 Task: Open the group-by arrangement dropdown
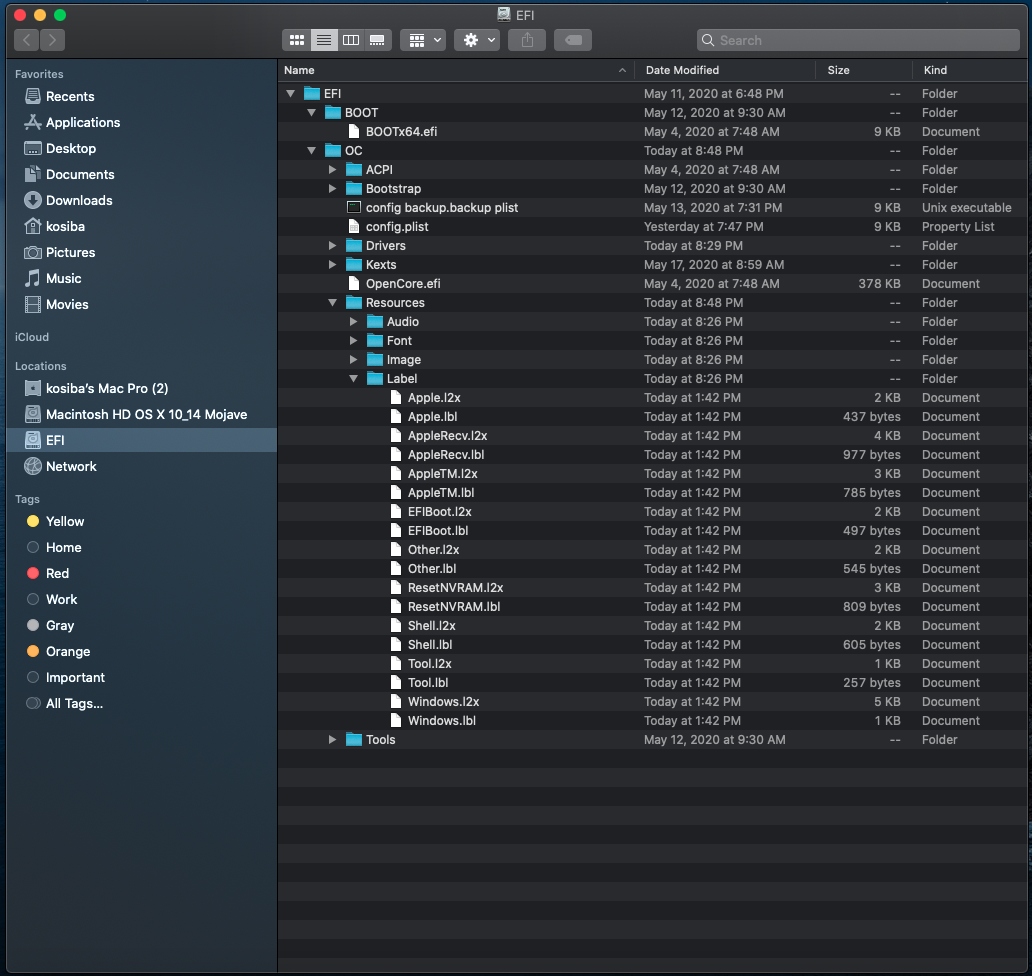(x=423, y=40)
